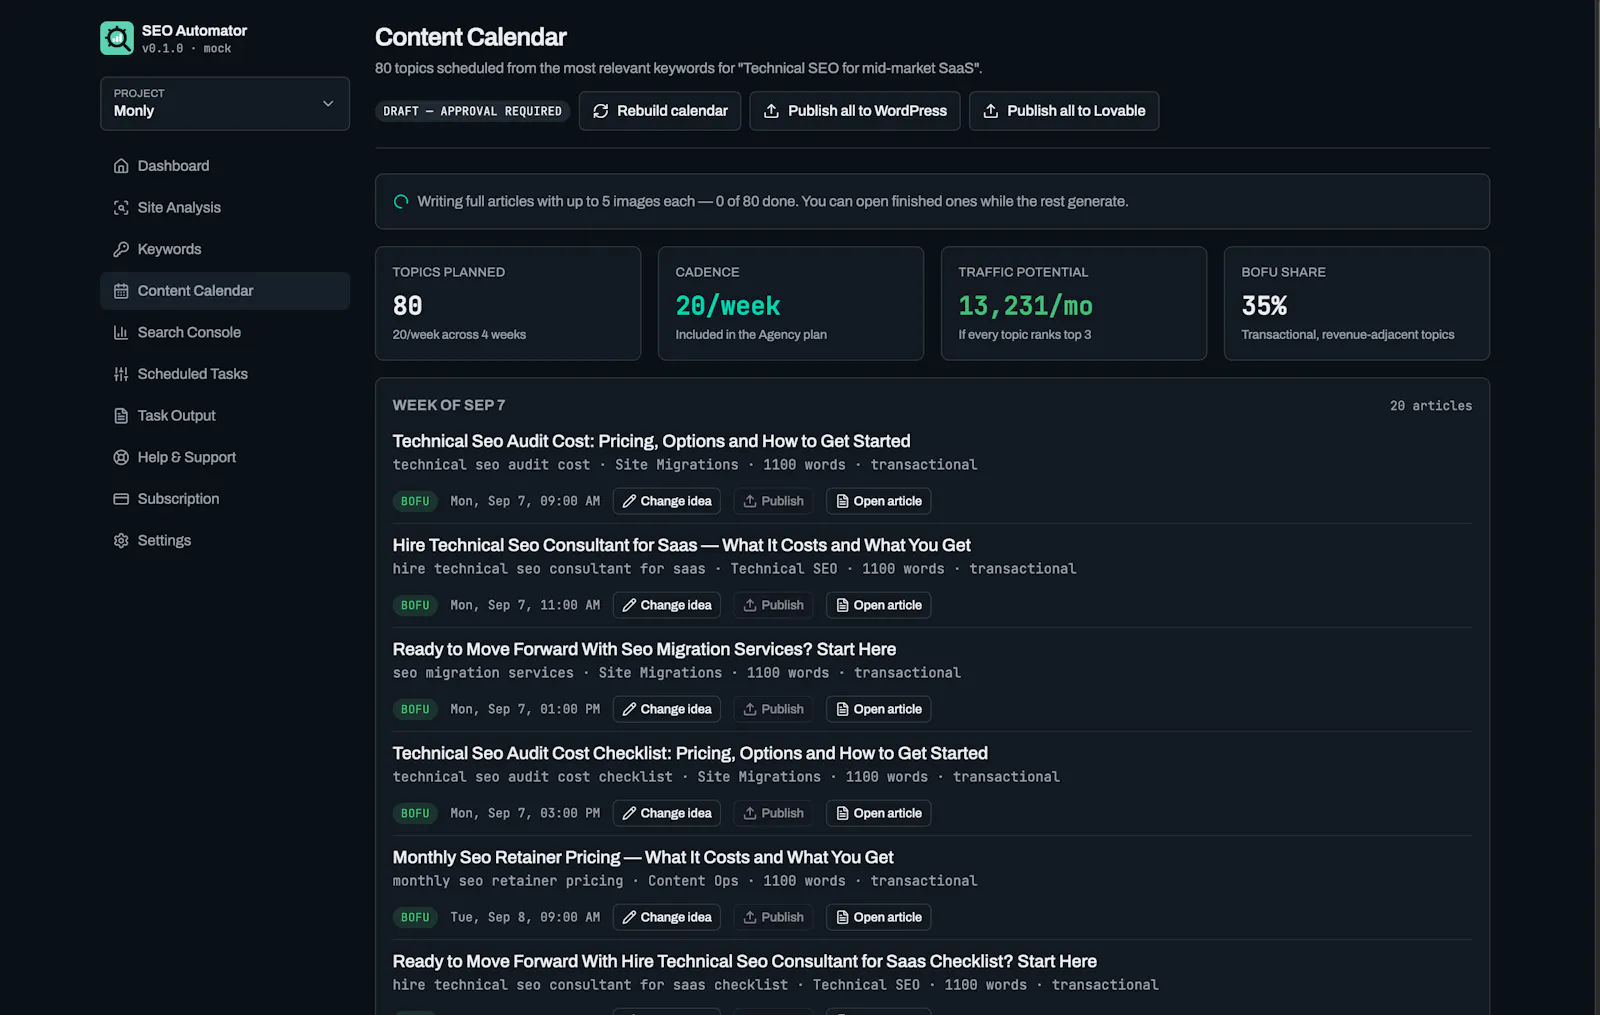This screenshot has width=1600, height=1015.
Task: Click BOFU tag on Tue, Sep 8, 09:00 AM row
Action: click(x=415, y=917)
